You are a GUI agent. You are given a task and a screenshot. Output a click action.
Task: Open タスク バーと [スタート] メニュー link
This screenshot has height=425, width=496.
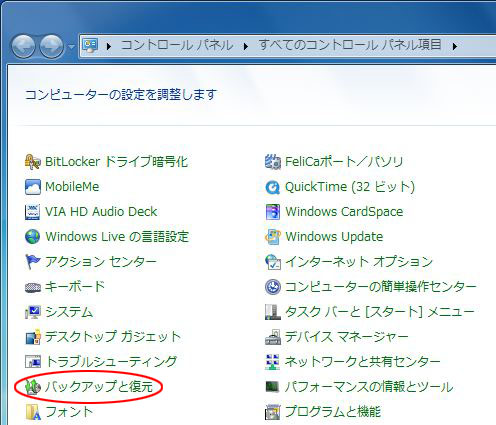[380, 312]
